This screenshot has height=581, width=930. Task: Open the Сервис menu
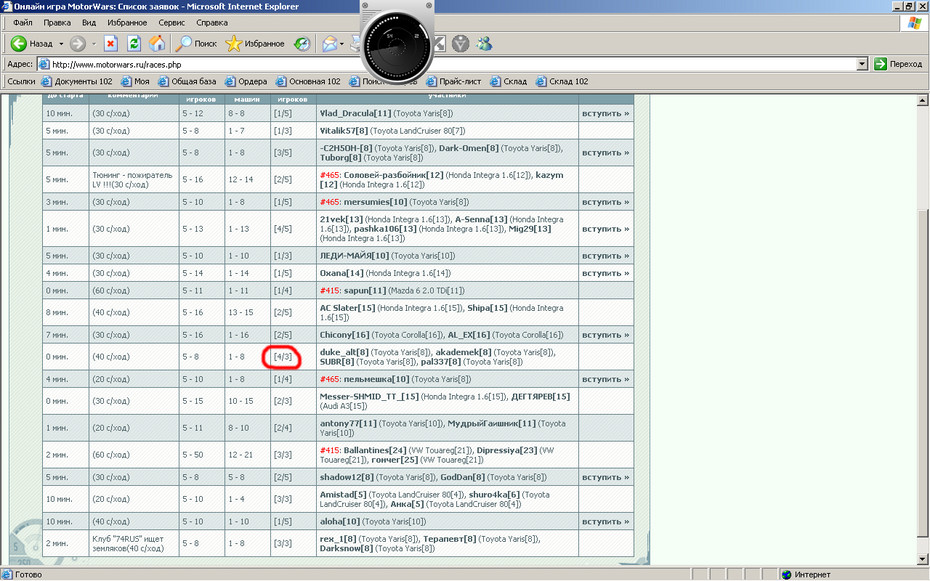[x=171, y=23]
